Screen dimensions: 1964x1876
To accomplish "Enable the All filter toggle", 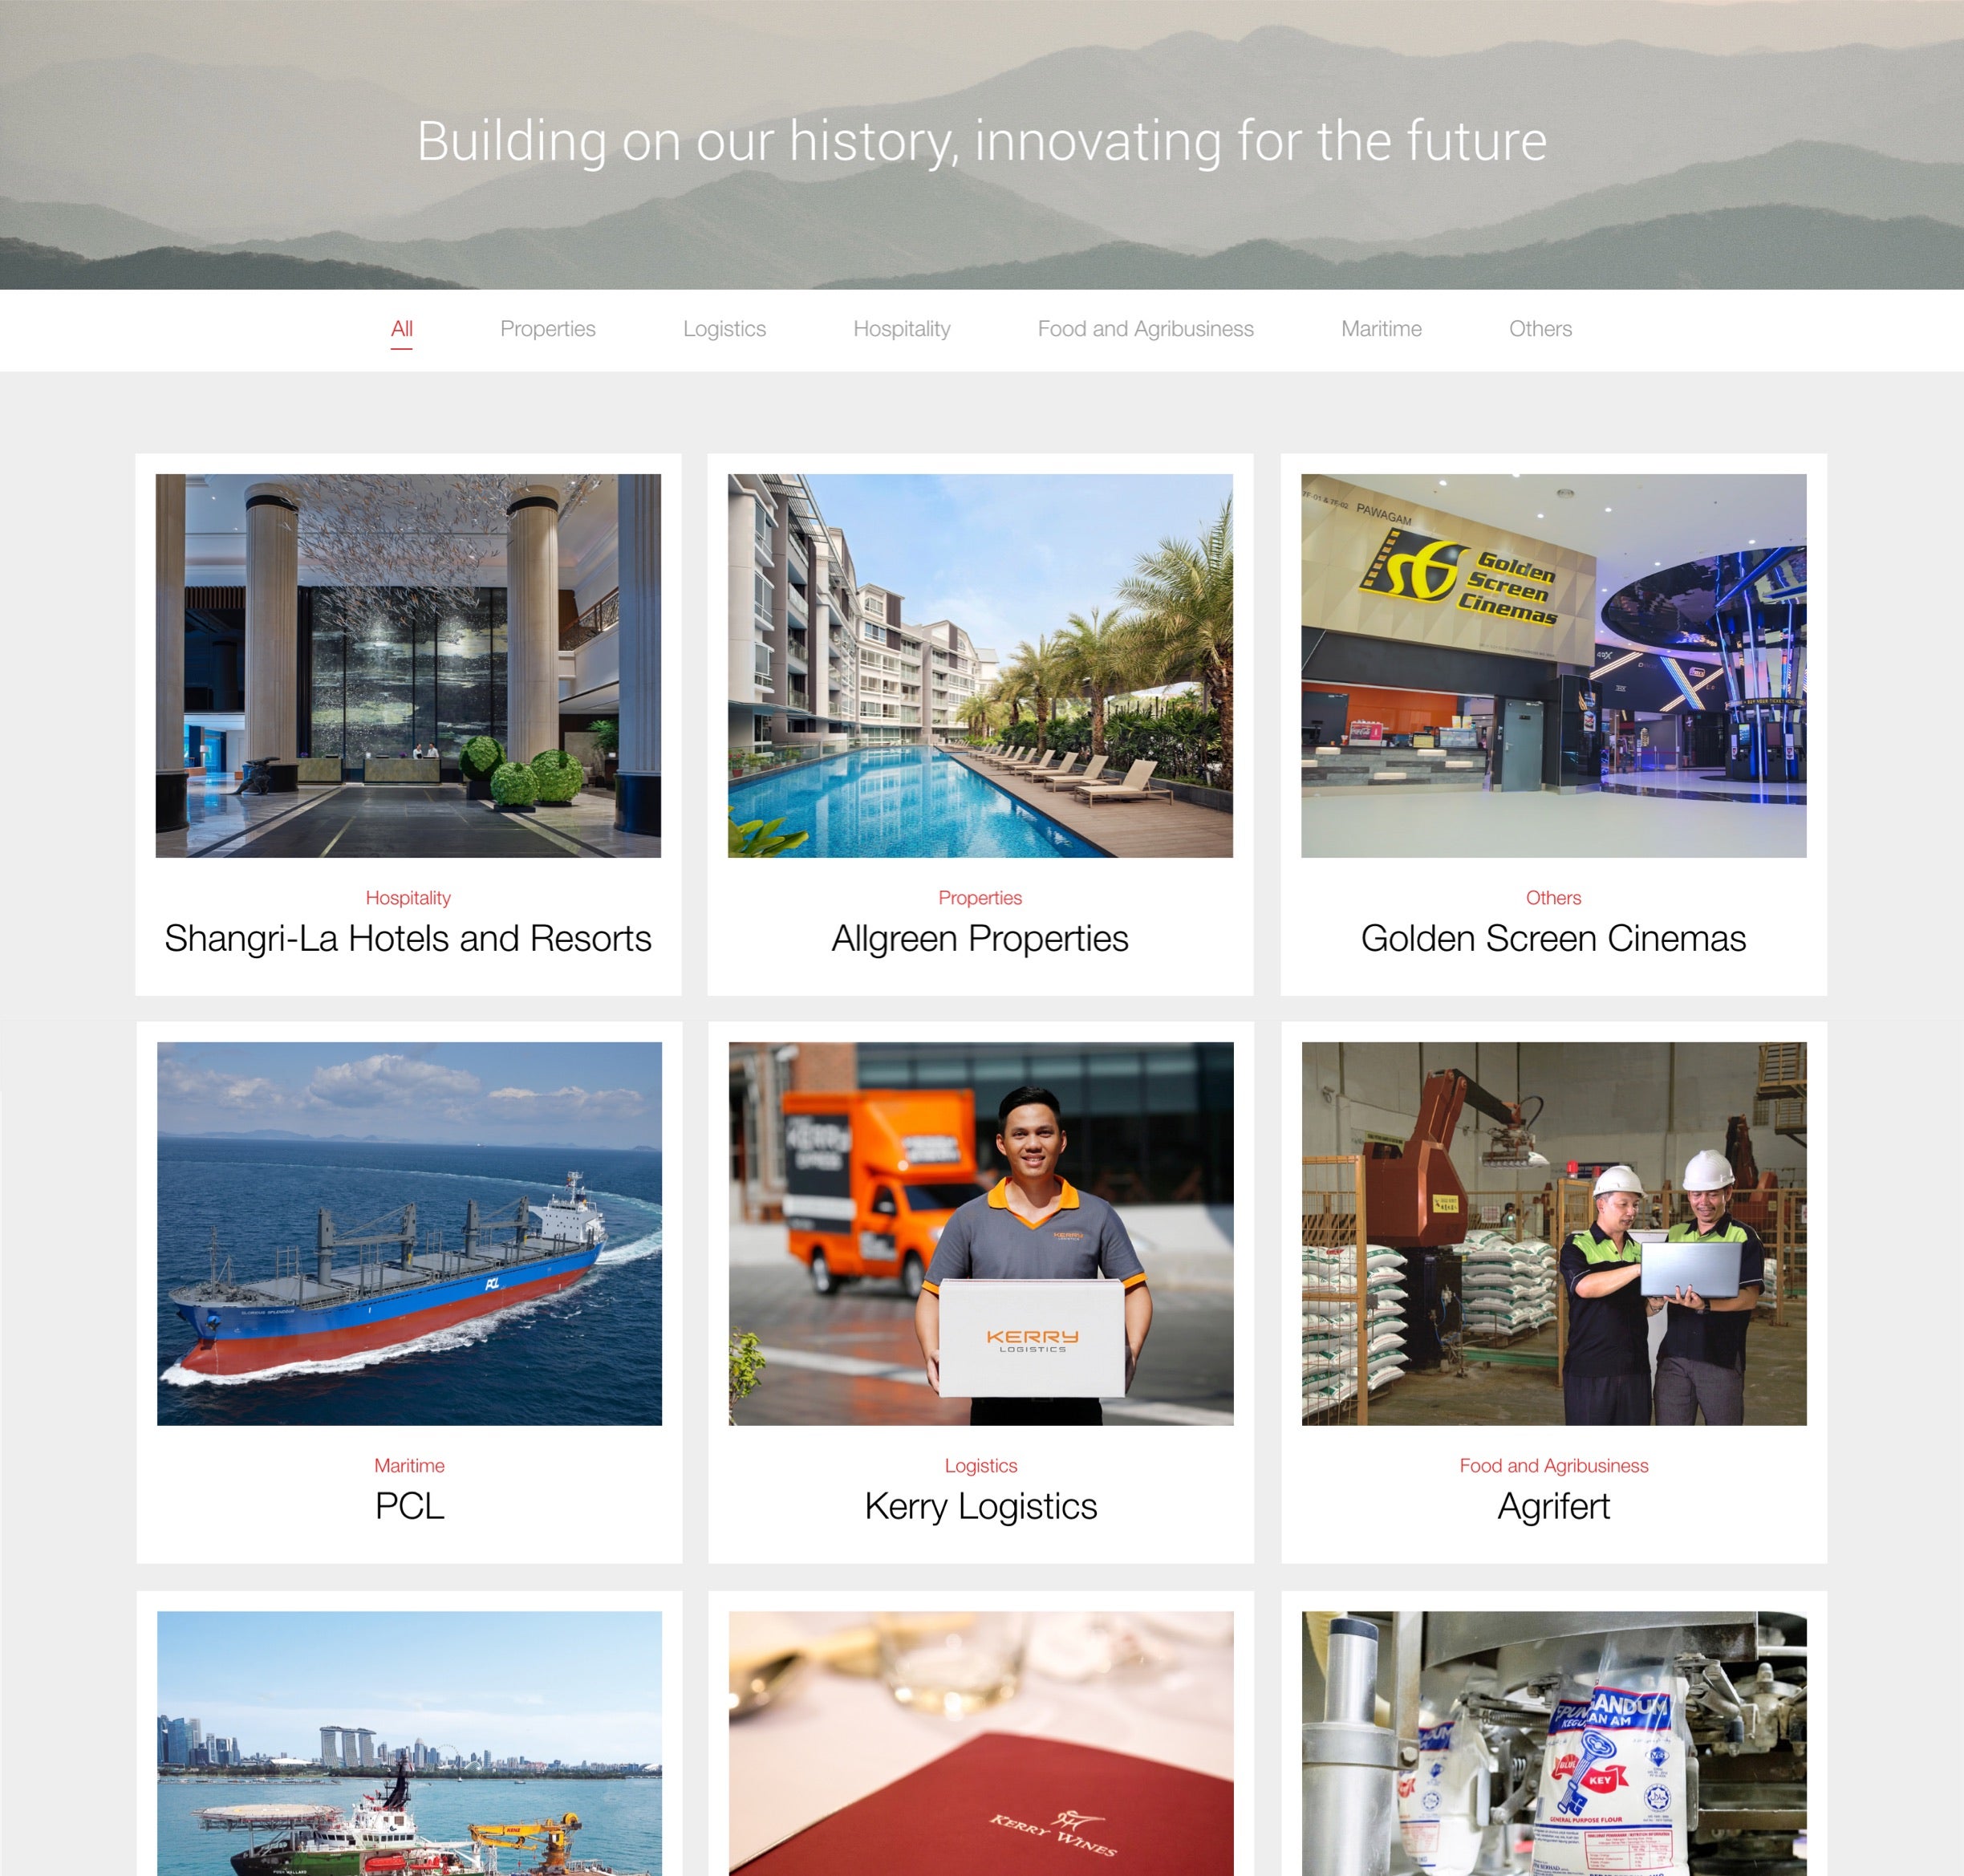I will (x=402, y=330).
